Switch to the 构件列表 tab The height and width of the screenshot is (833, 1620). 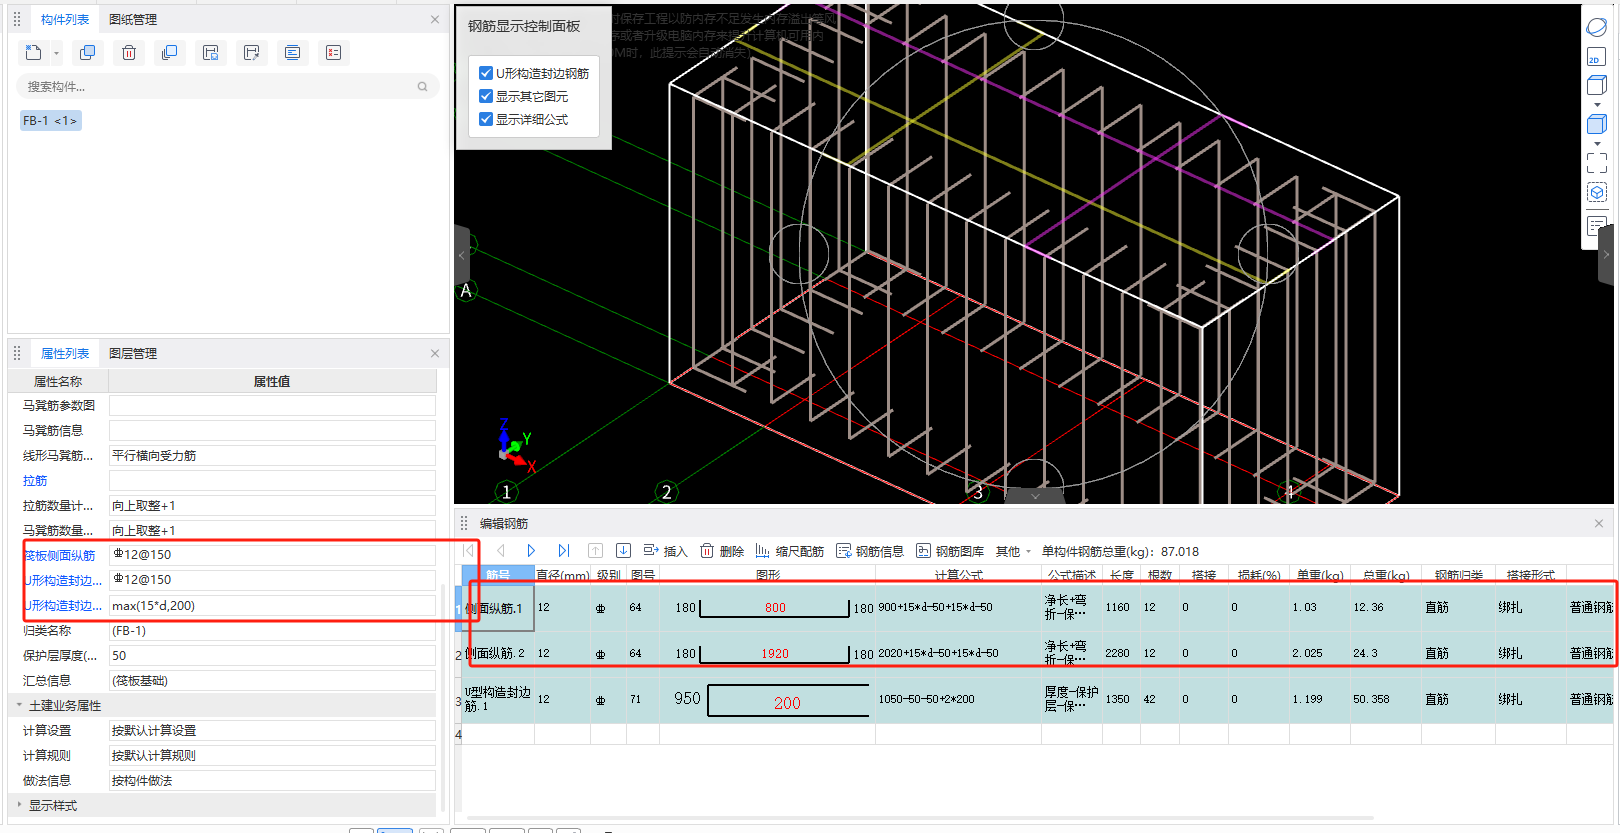pos(65,19)
